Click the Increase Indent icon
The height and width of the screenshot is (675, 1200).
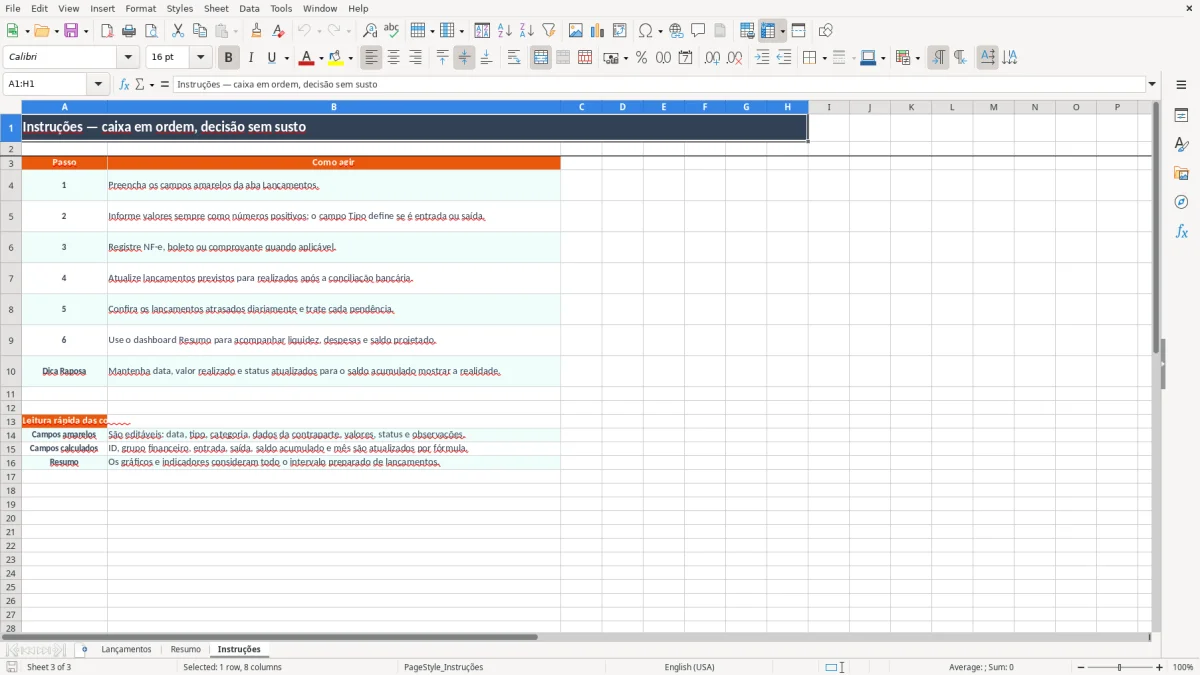coord(762,58)
